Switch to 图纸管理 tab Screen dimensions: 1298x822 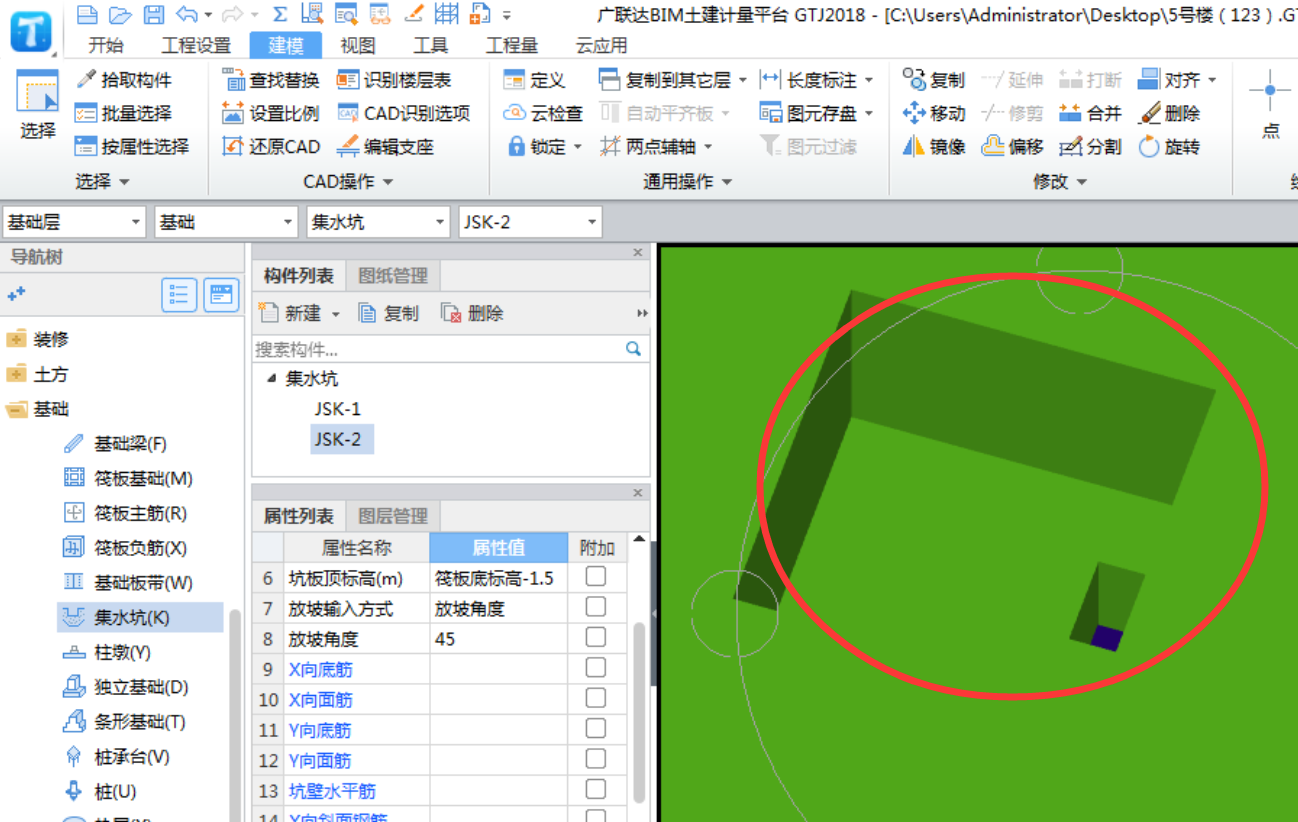pyautogui.click(x=393, y=276)
